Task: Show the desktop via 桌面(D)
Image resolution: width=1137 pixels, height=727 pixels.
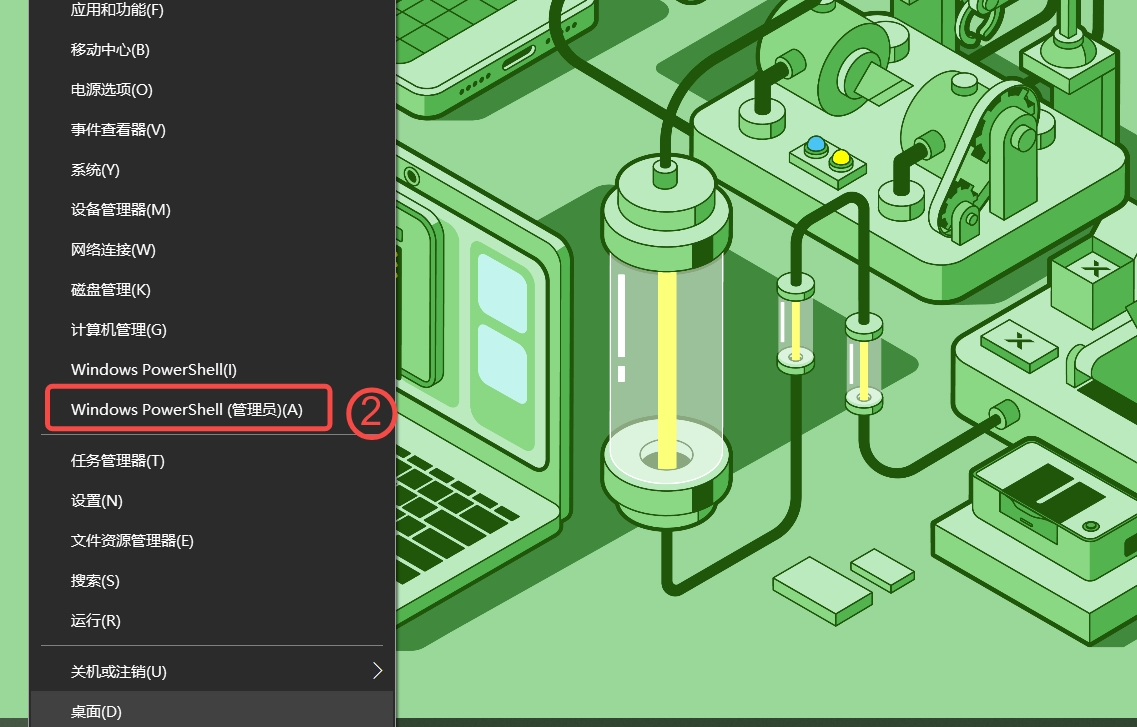Action: pyautogui.click(x=212, y=710)
